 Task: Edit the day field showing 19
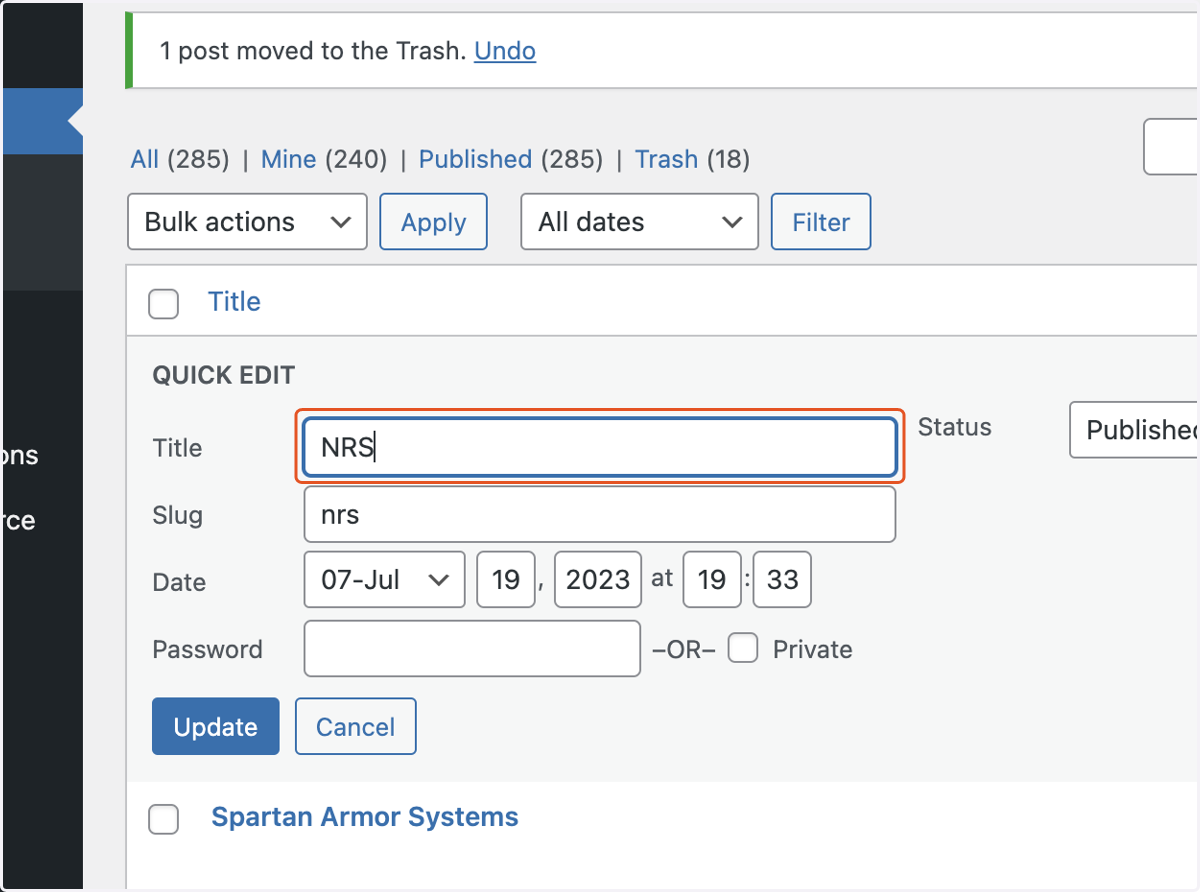pyautogui.click(x=506, y=579)
